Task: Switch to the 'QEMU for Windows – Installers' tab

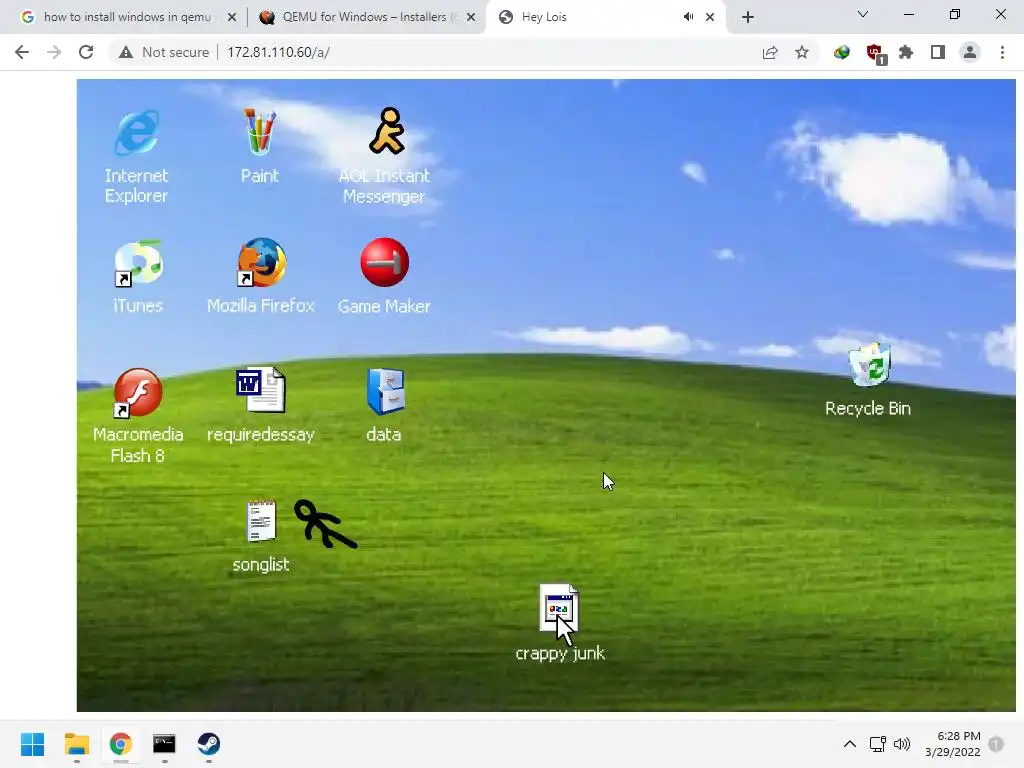Action: pos(366,17)
